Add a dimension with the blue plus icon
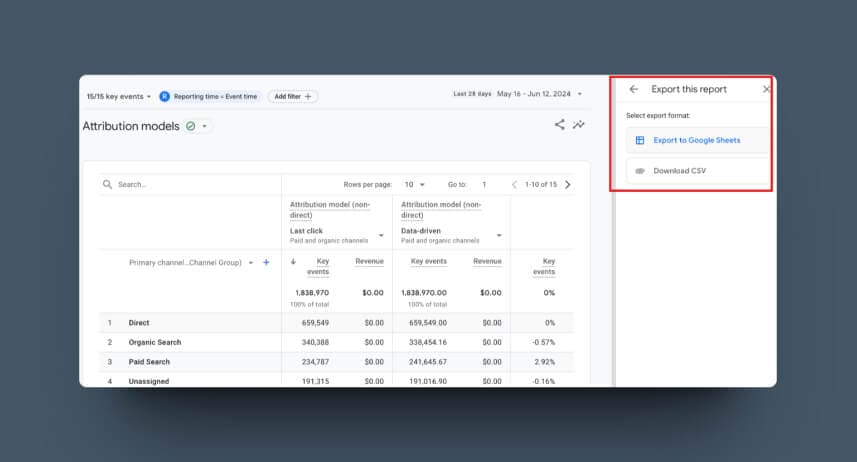The image size is (857, 462). pos(266,262)
